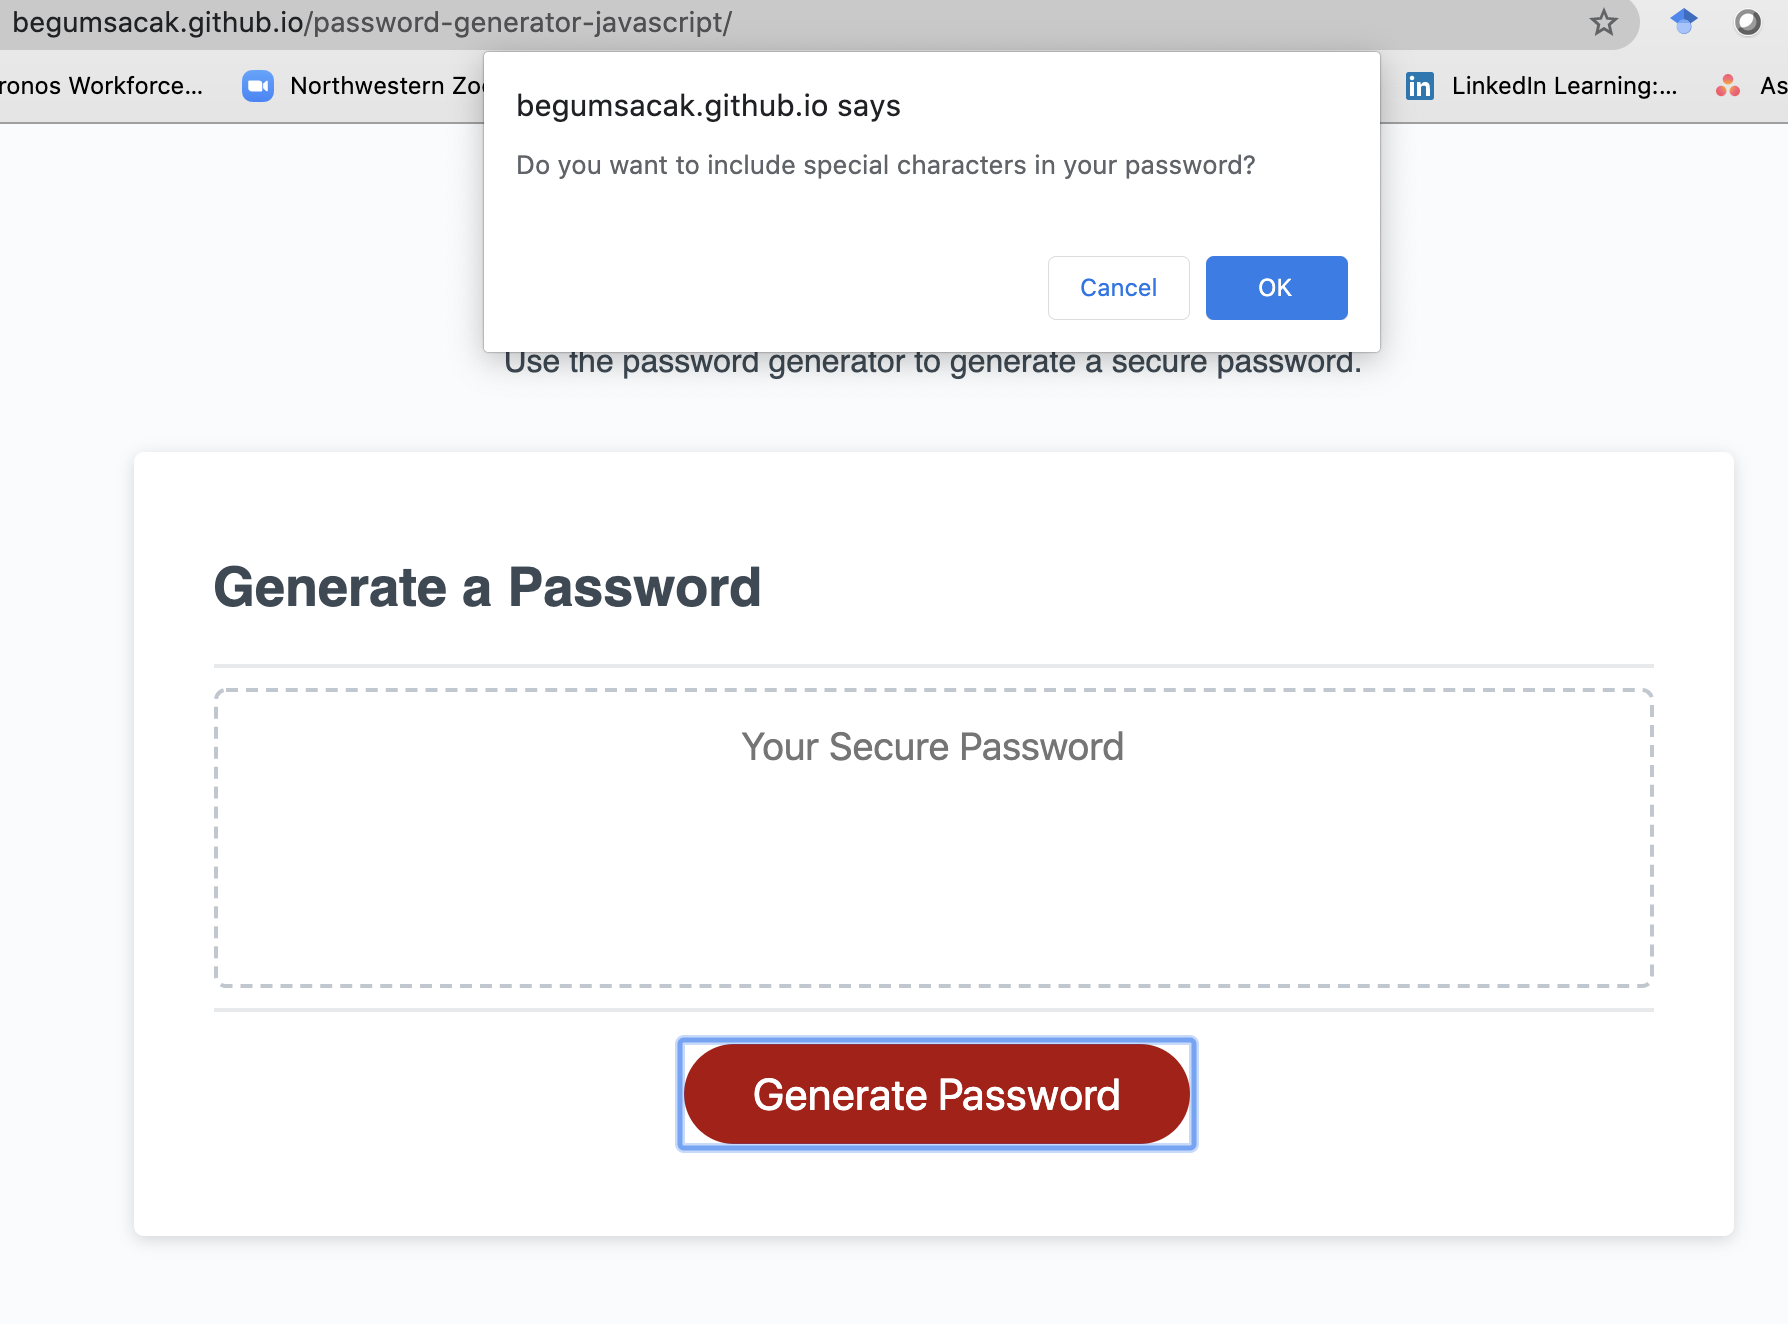The width and height of the screenshot is (1788, 1324).
Task: Click the LinkedIn icon on bookmarks bar
Action: [x=1419, y=86]
